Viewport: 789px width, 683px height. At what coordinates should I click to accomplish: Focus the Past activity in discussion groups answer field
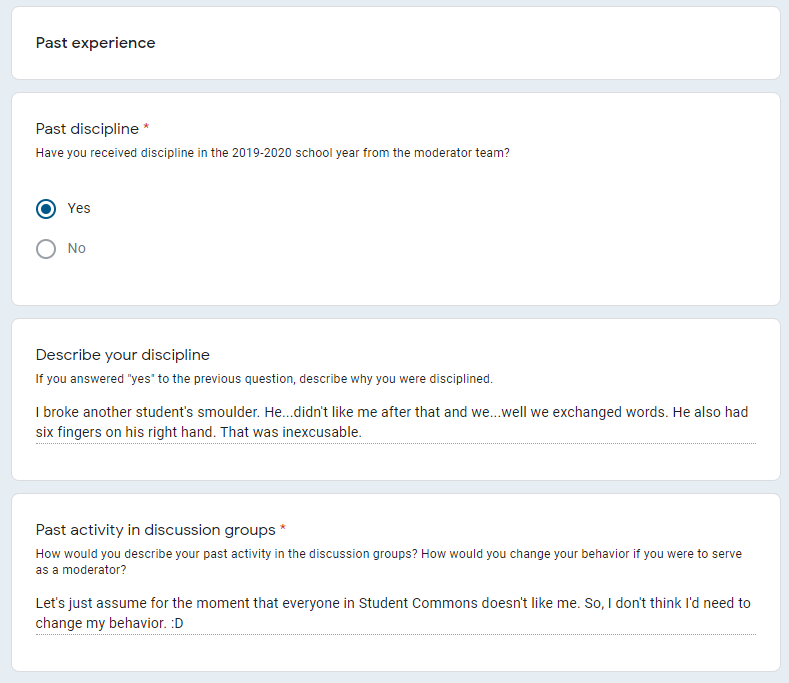click(396, 613)
